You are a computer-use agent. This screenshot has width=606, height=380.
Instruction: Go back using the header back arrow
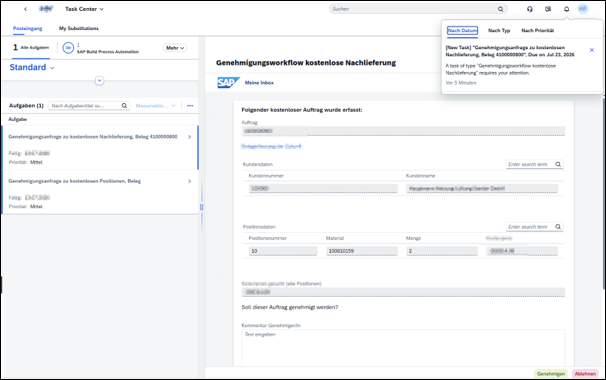(x=26, y=9)
